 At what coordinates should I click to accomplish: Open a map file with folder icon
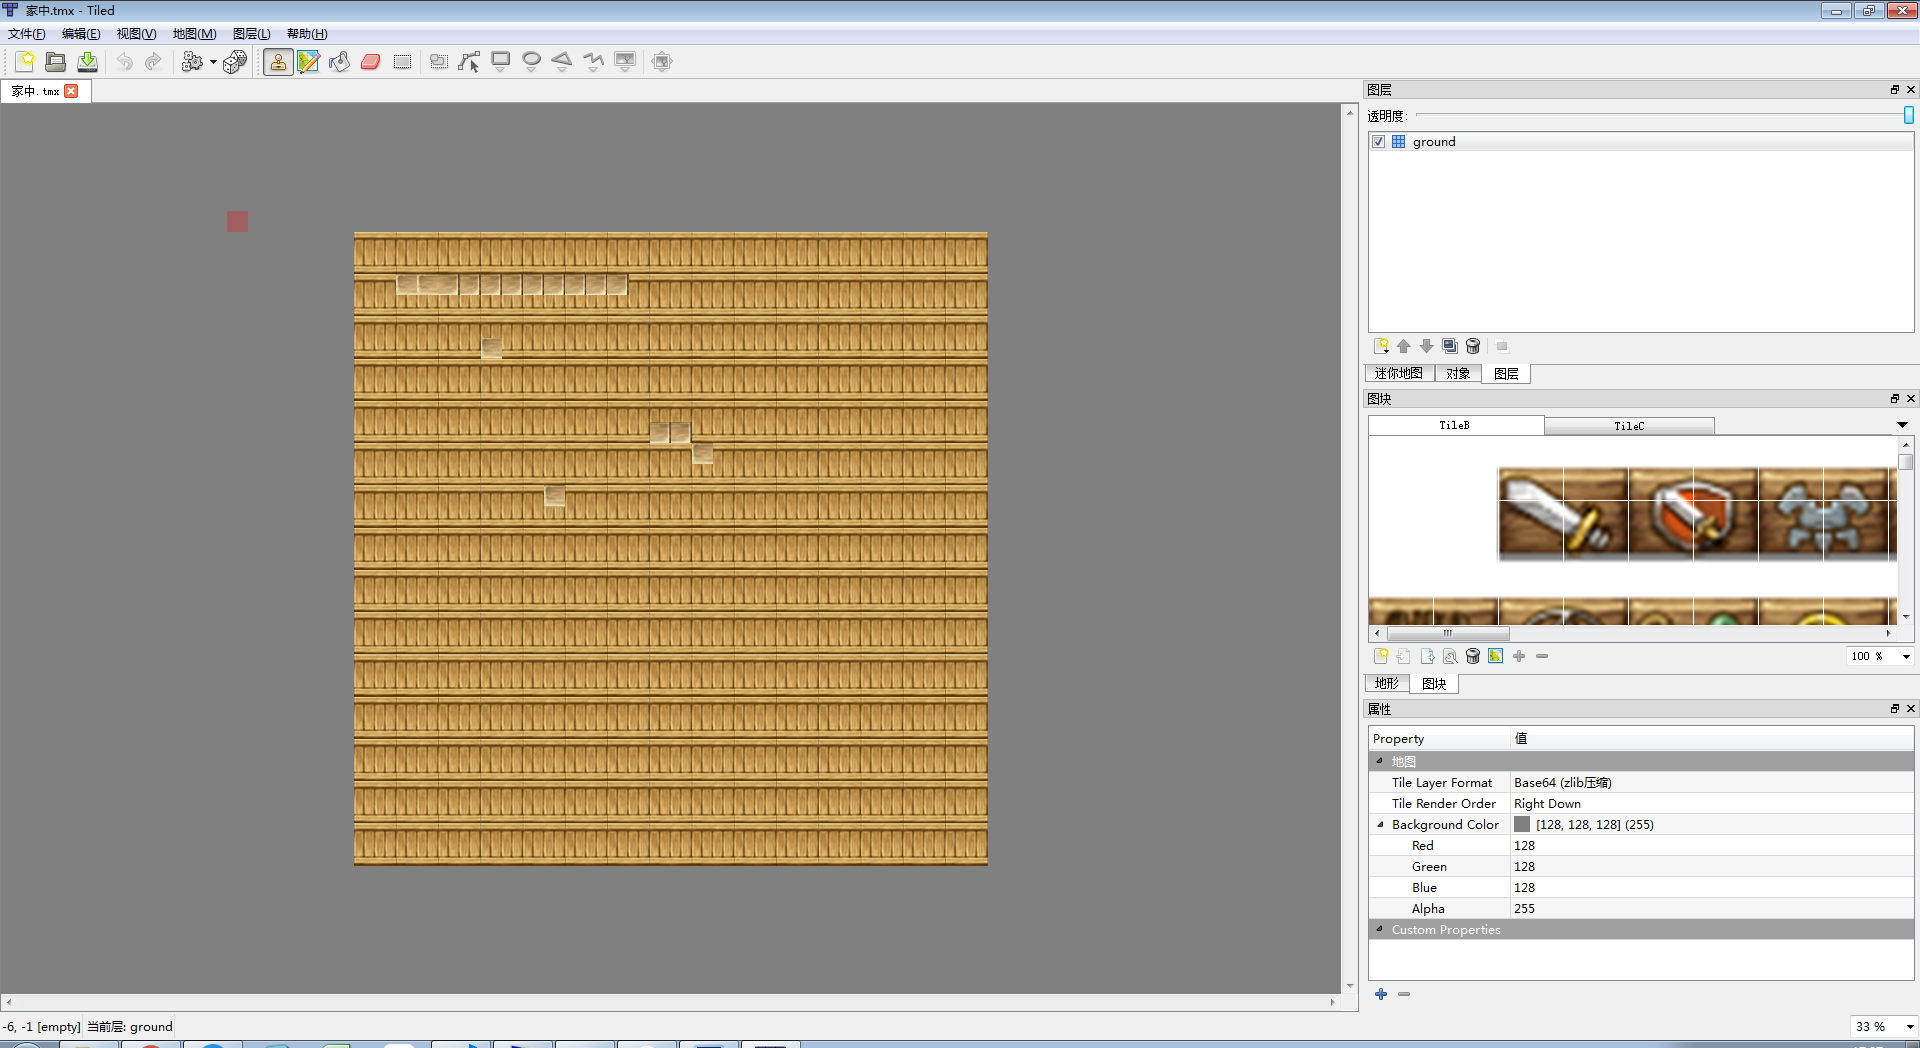(56, 62)
